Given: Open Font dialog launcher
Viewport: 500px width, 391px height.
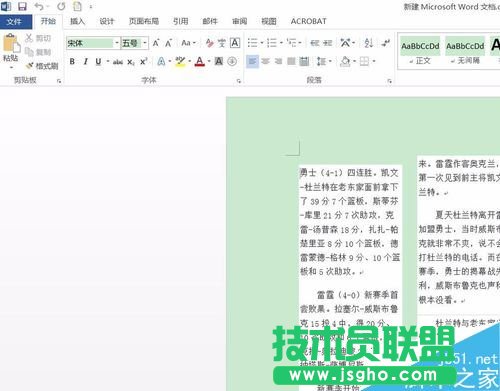Looking at the screenshot, I should click(x=239, y=81).
